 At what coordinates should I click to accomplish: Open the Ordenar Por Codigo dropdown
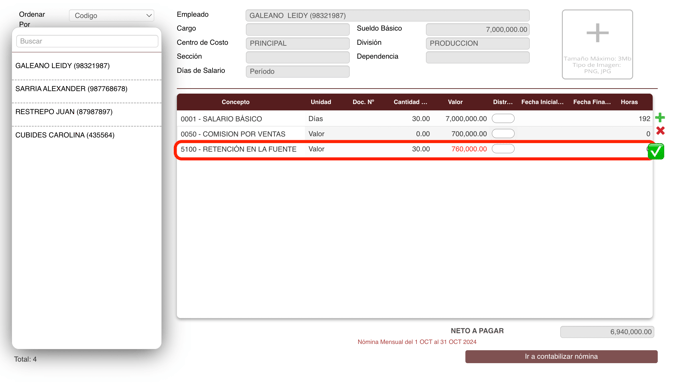click(x=111, y=15)
